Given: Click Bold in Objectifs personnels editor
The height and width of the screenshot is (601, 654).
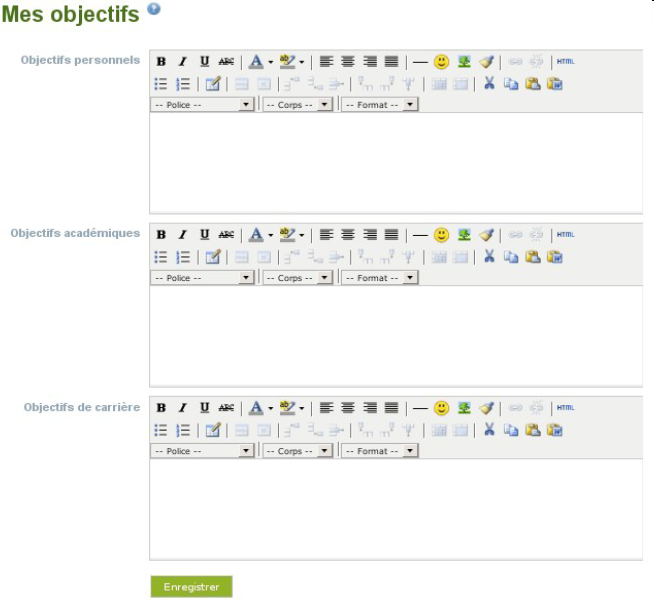Looking at the screenshot, I should 161,62.
